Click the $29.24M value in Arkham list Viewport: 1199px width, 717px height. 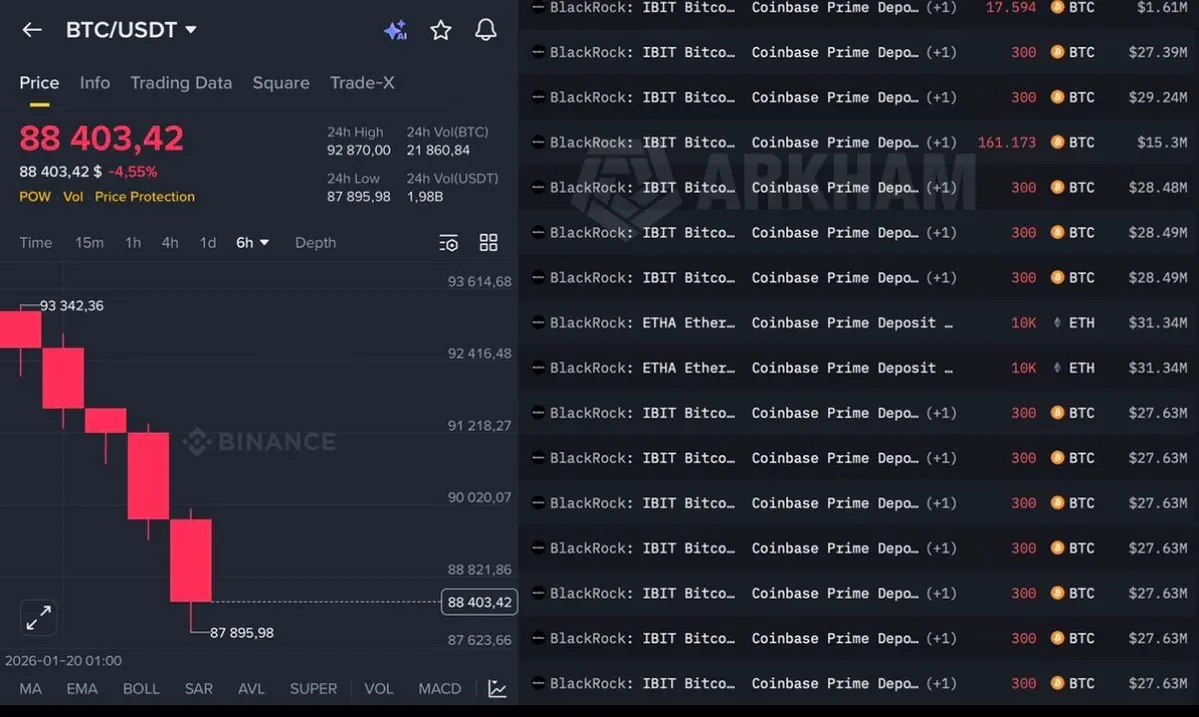(1158, 97)
